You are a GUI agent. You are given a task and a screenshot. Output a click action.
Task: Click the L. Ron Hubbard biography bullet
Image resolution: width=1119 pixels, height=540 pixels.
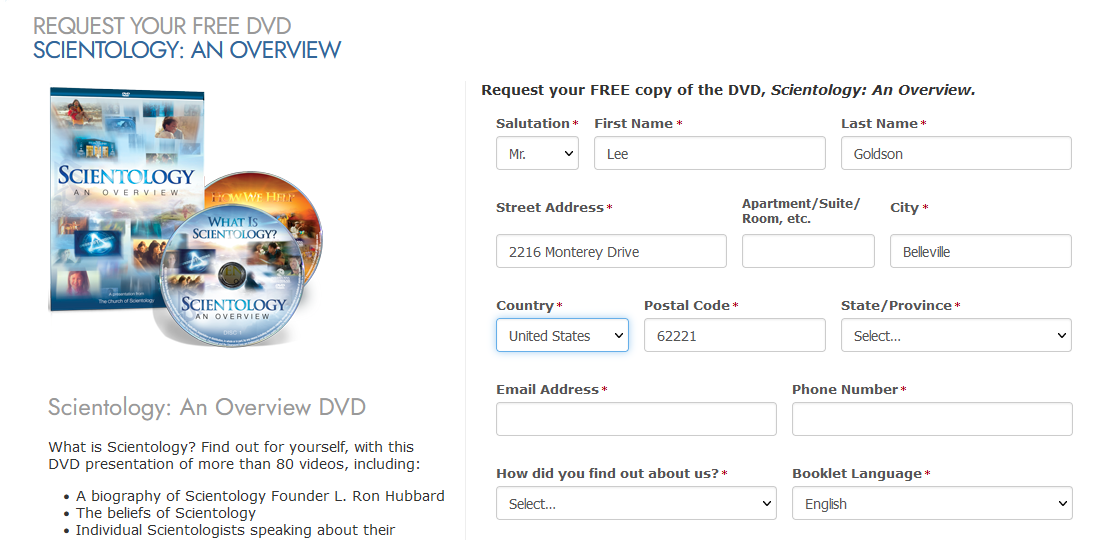point(260,496)
